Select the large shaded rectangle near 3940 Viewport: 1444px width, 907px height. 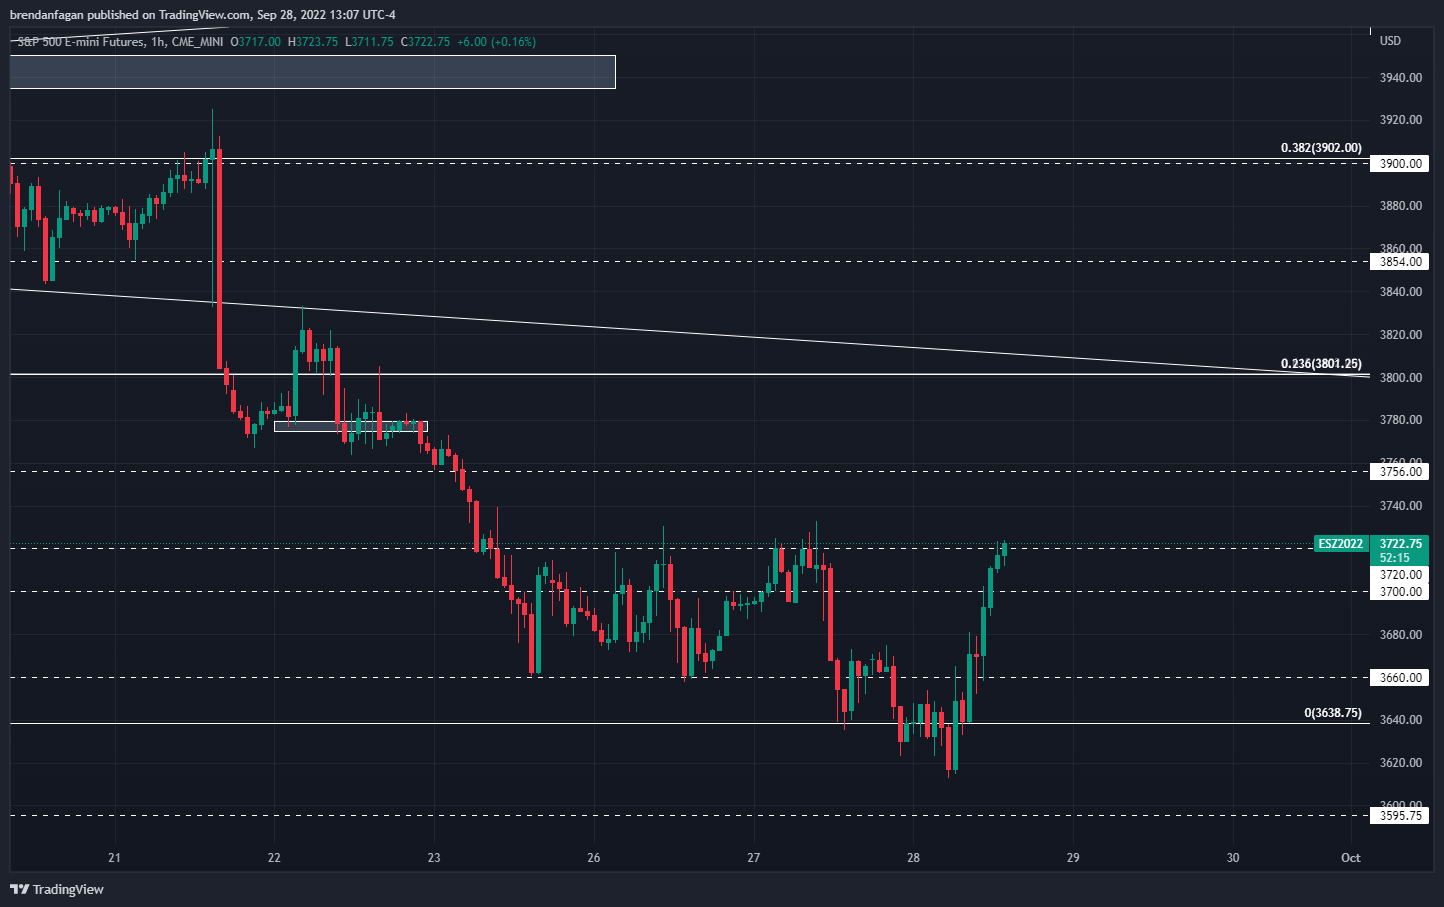313,72
